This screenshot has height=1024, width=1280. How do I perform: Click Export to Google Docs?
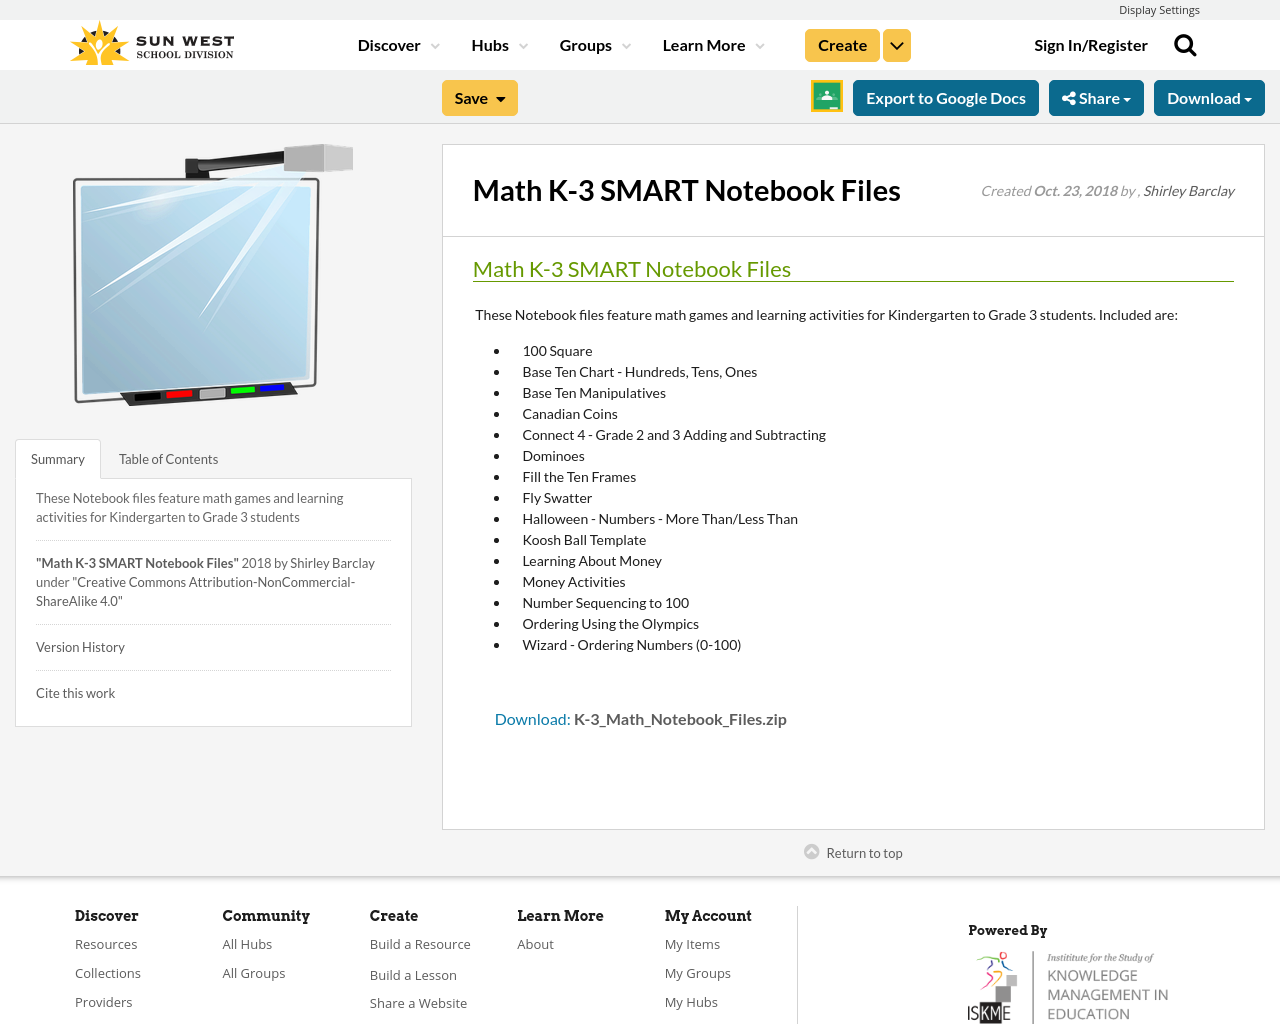(x=945, y=96)
